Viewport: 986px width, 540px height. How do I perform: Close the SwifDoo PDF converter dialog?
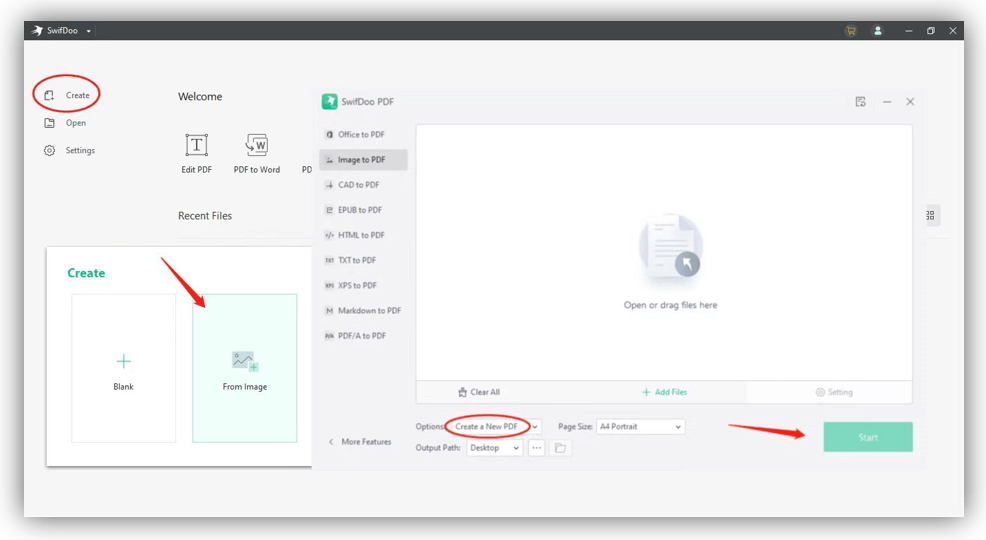click(x=910, y=102)
